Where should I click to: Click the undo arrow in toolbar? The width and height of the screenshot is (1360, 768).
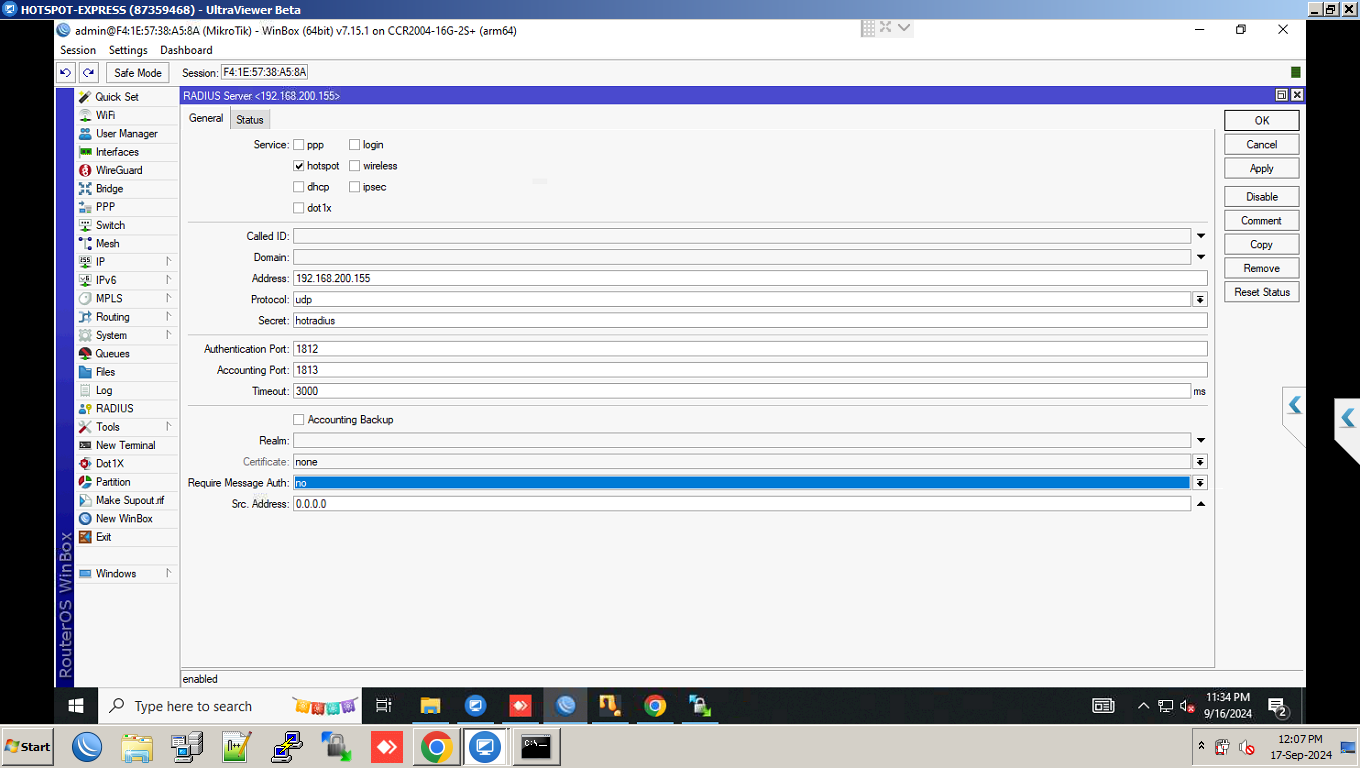coord(65,73)
